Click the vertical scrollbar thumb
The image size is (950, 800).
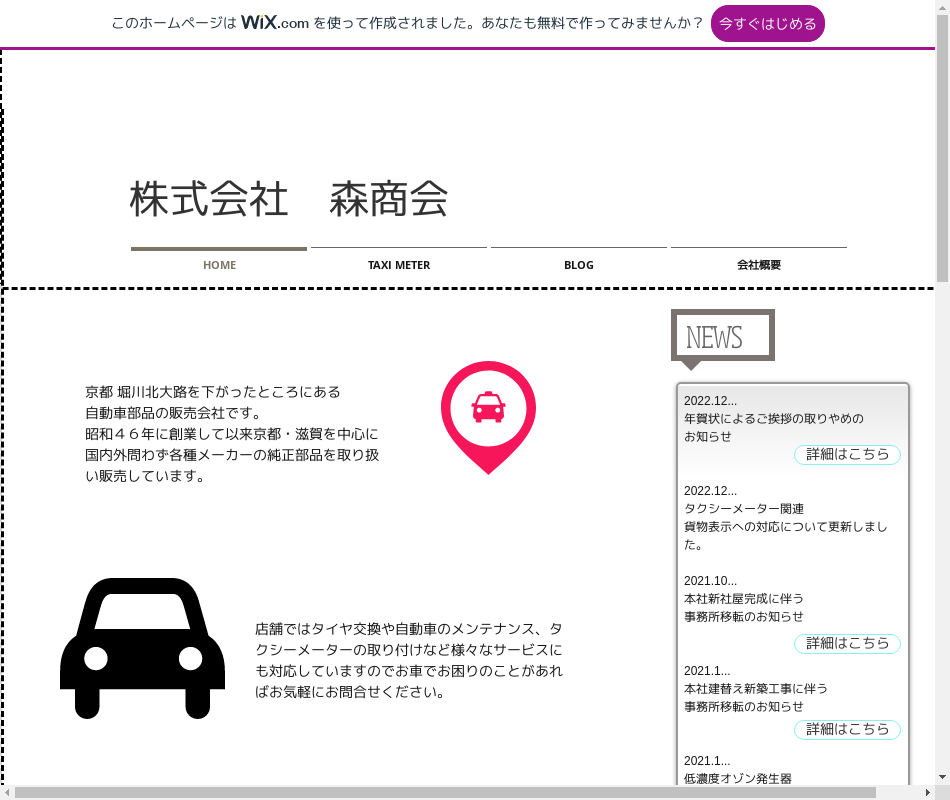coord(942,150)
